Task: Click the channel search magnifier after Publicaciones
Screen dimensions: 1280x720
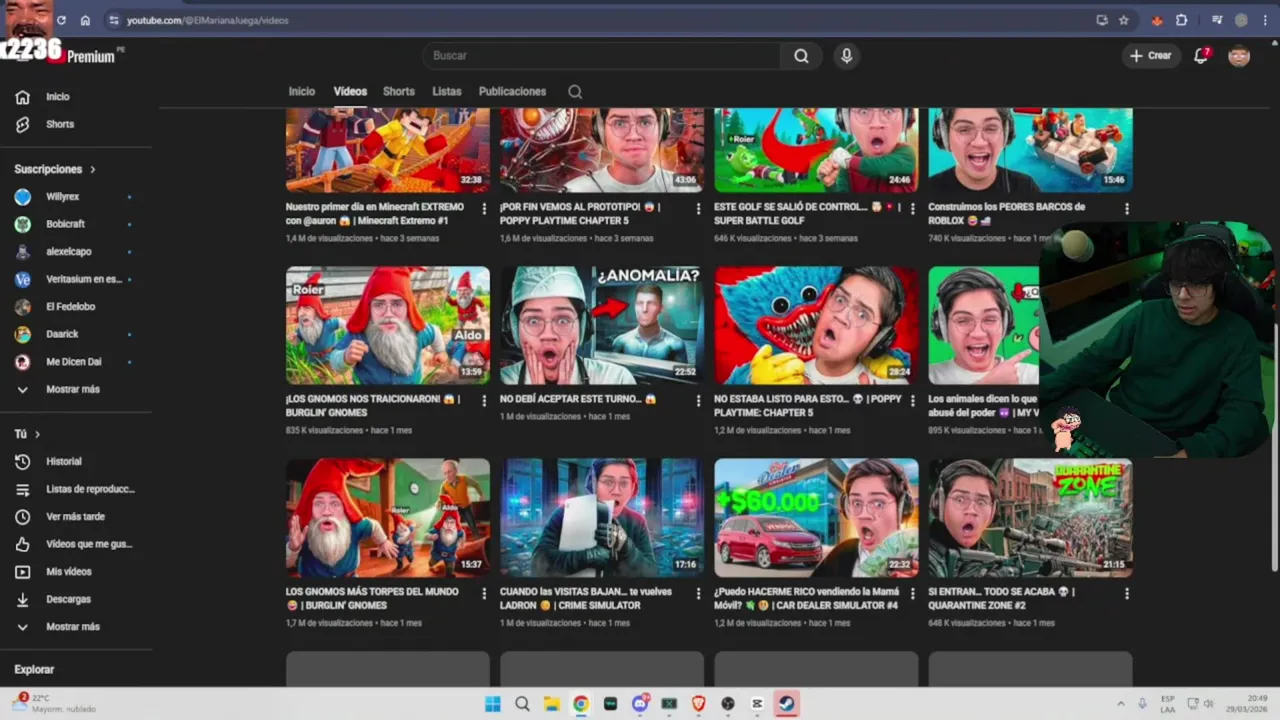Action: click(575, 92)
